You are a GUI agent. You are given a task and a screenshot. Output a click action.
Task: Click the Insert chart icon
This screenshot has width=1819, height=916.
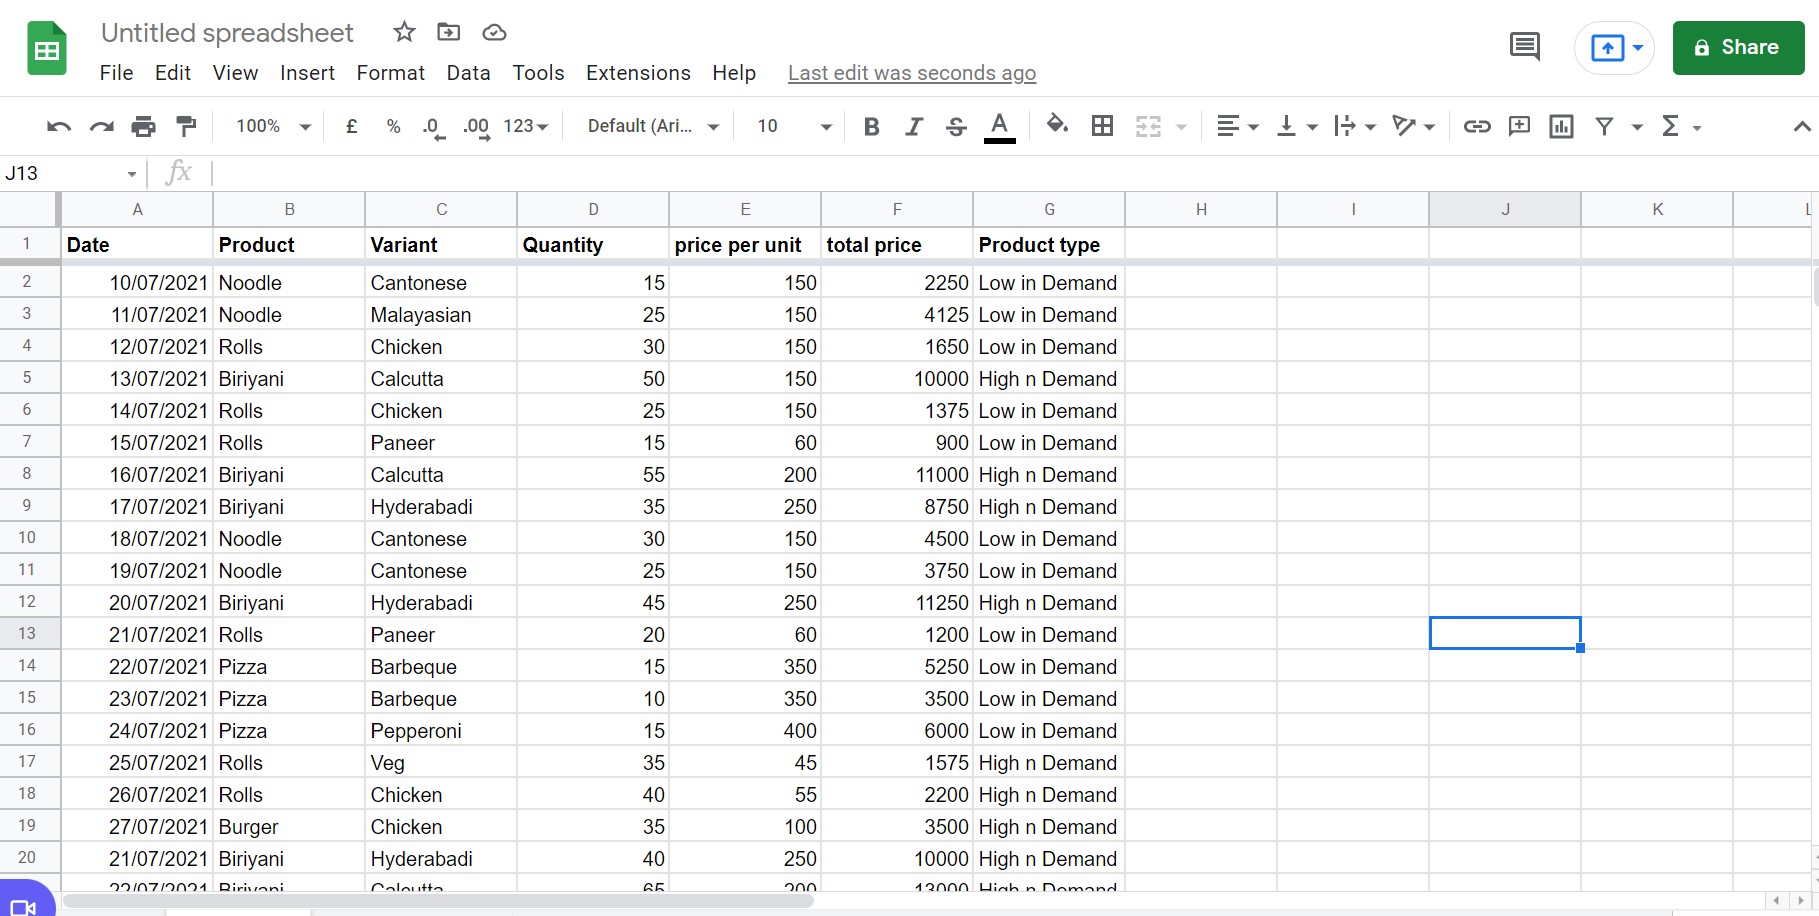[1561, 126]
